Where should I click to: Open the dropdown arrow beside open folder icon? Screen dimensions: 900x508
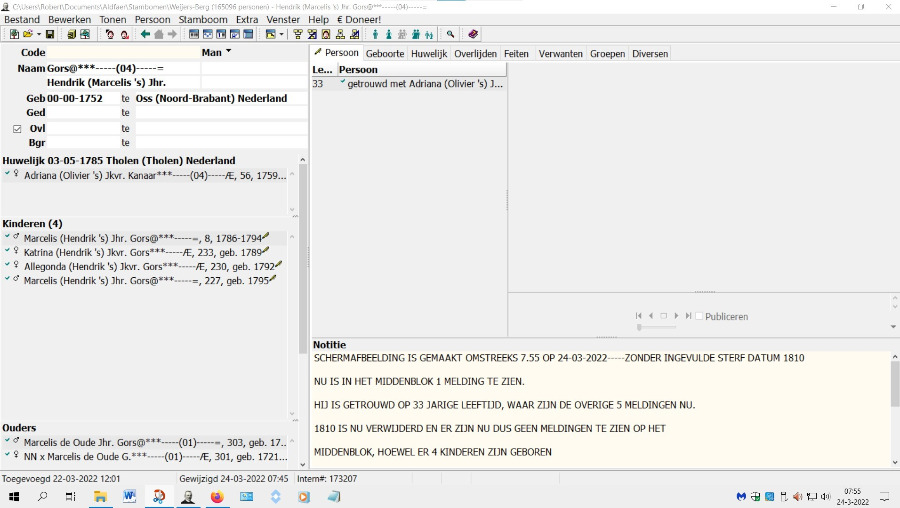coord(37,34)
